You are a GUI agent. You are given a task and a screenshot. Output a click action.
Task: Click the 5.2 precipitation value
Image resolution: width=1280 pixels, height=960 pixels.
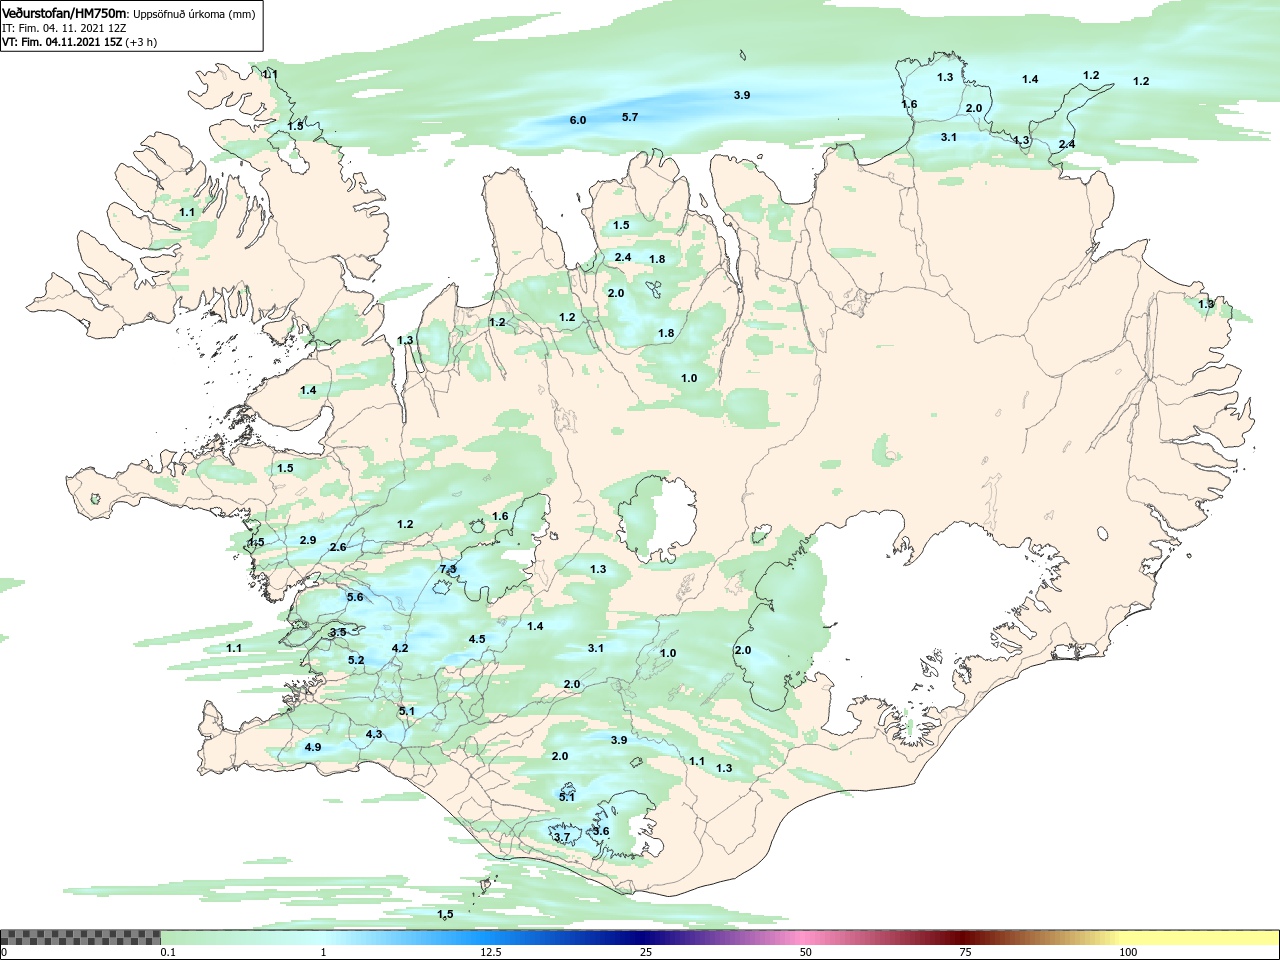pyautogui.click(x=356, y=660)
